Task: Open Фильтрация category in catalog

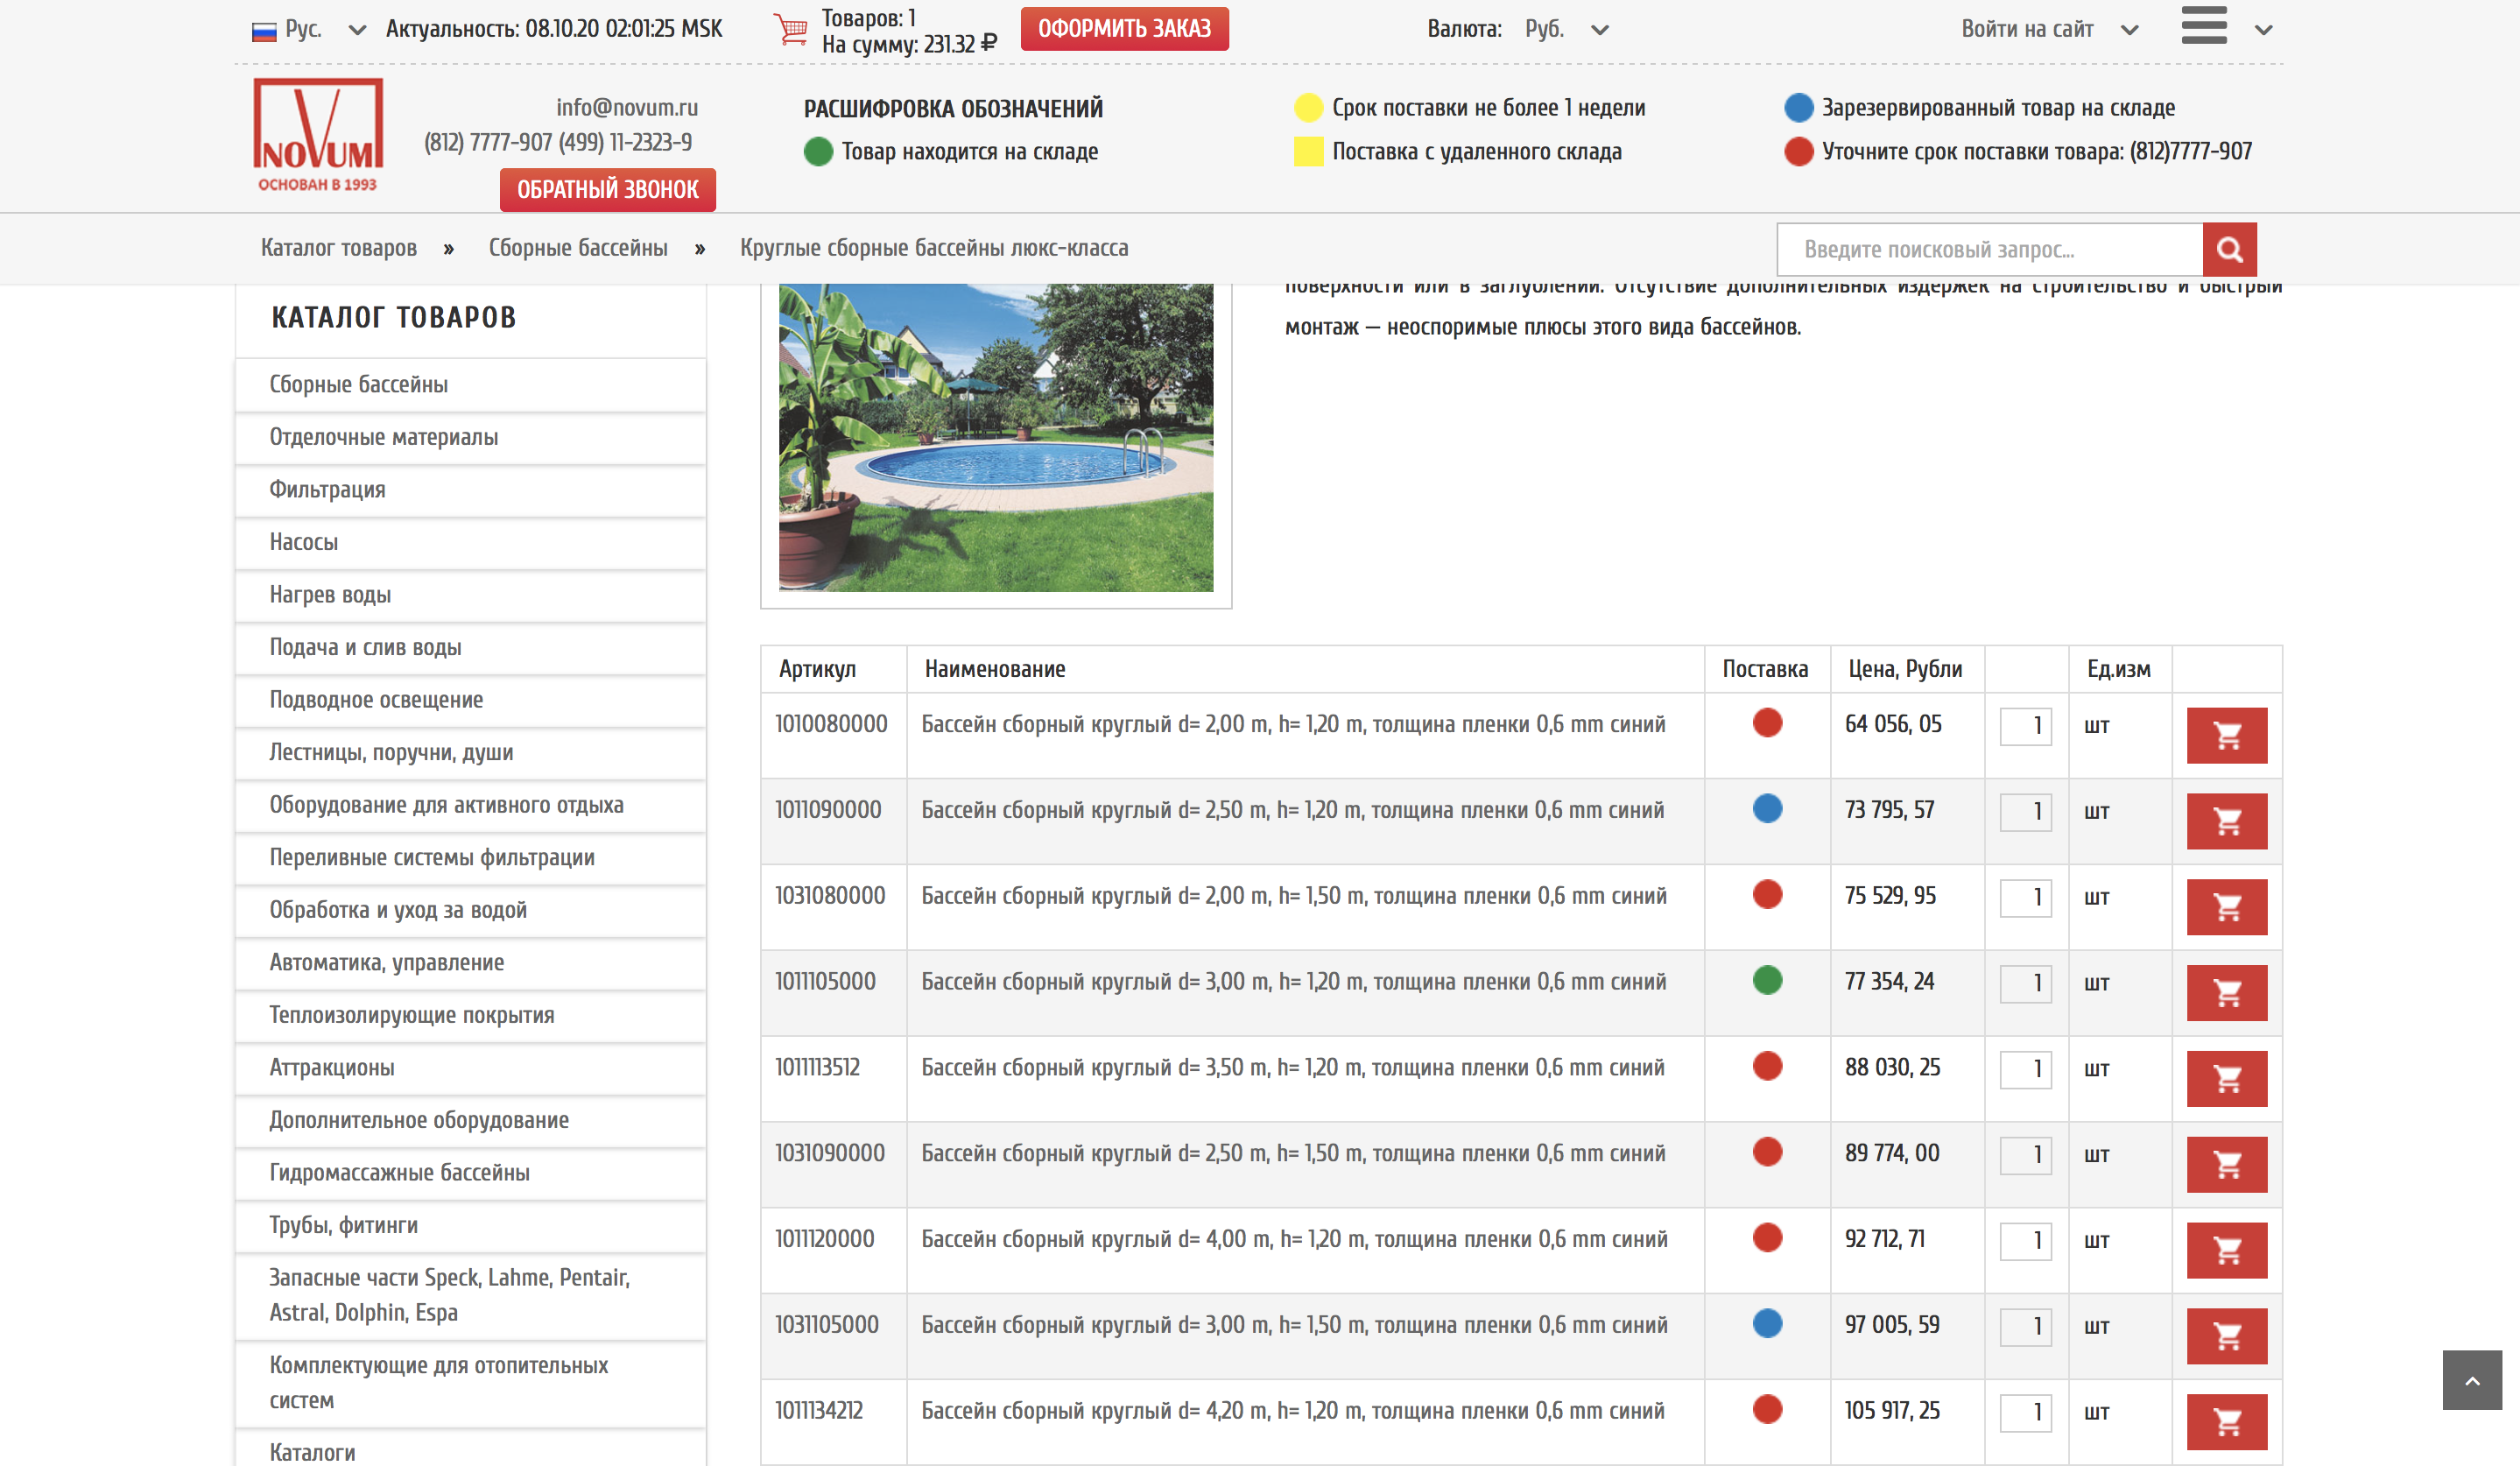Action: click(327, 490)
